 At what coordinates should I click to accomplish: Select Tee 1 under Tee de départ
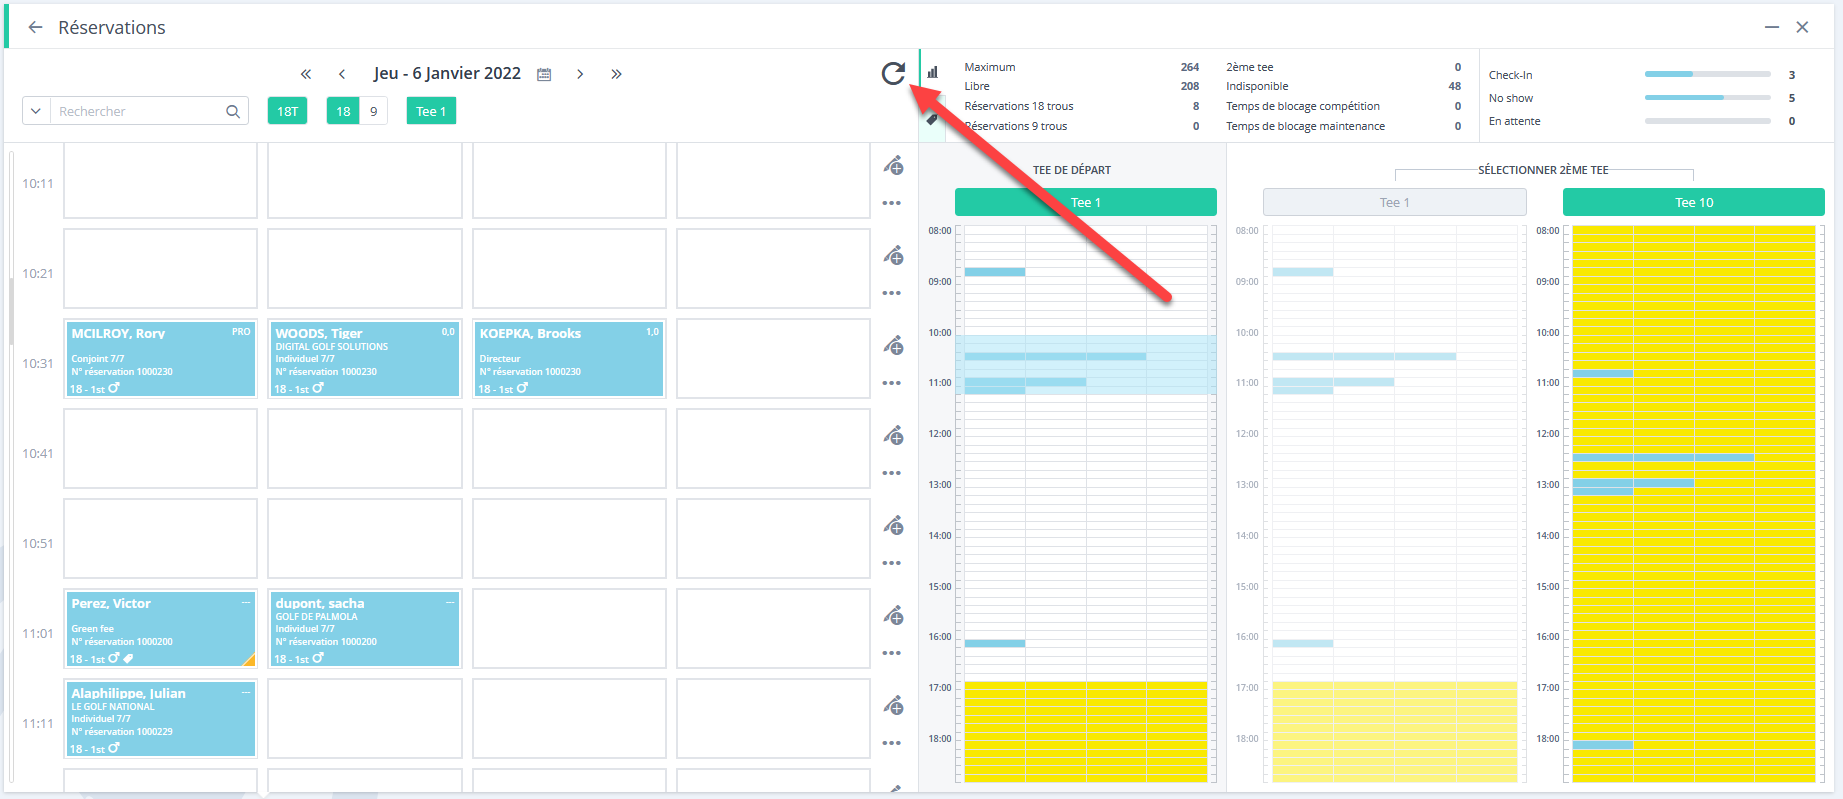(1086, 202)
